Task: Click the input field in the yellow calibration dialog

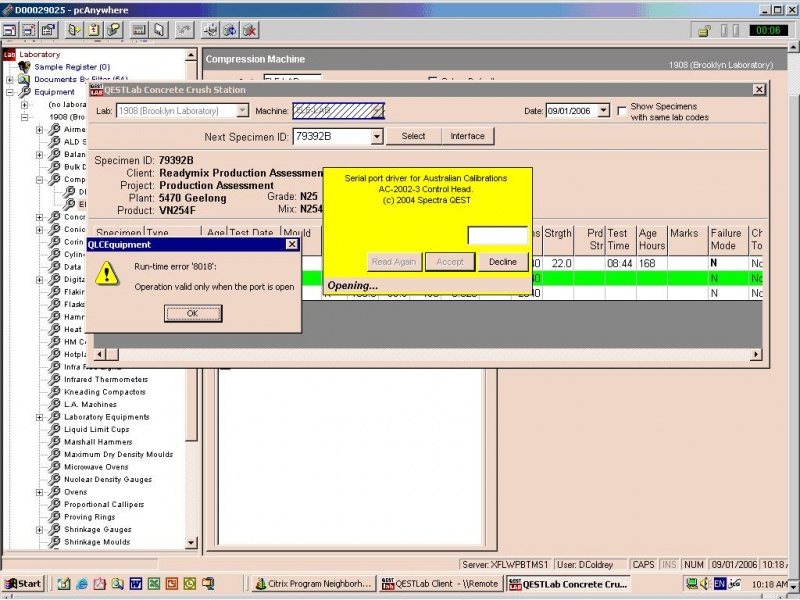Action: 497,233
